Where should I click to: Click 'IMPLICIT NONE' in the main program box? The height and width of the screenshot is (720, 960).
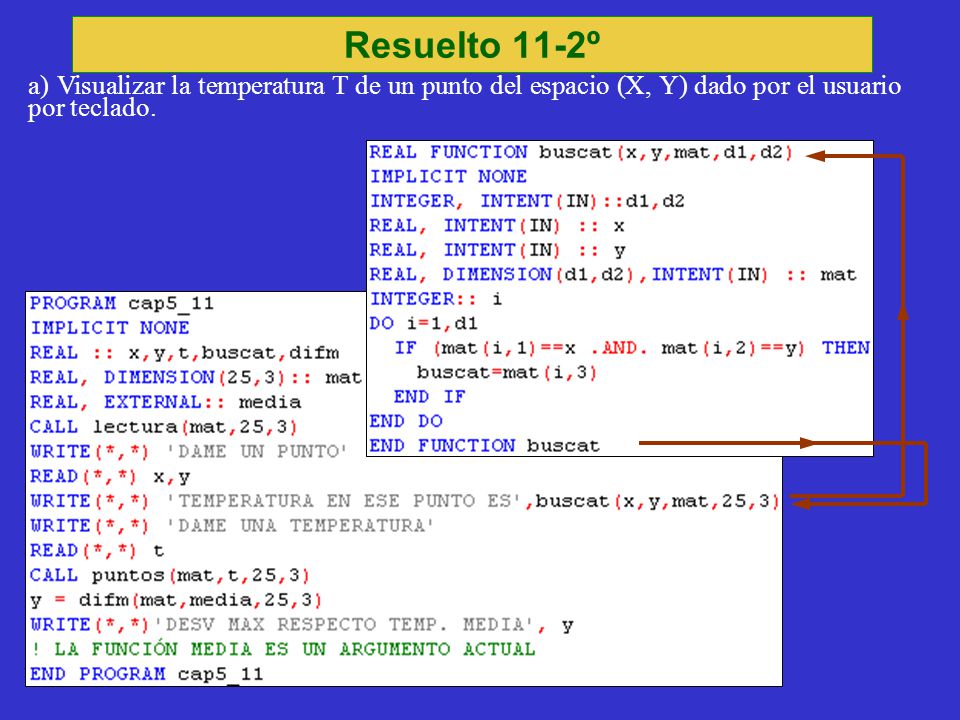[x=110, y=328]
